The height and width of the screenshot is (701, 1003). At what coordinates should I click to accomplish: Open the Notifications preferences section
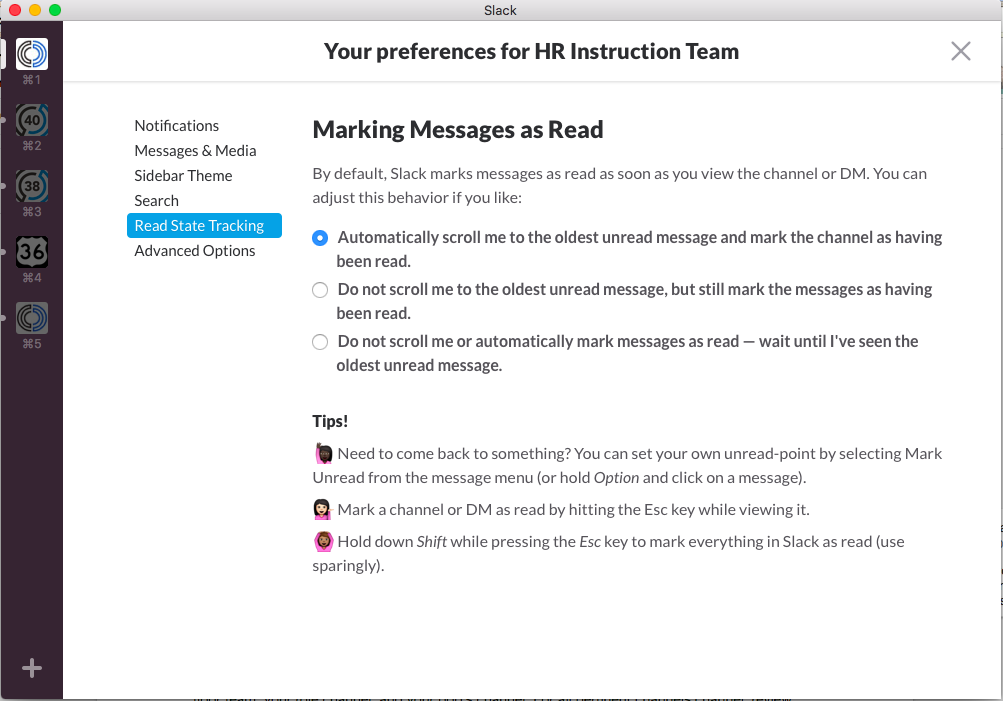click(x=177, y=125)
